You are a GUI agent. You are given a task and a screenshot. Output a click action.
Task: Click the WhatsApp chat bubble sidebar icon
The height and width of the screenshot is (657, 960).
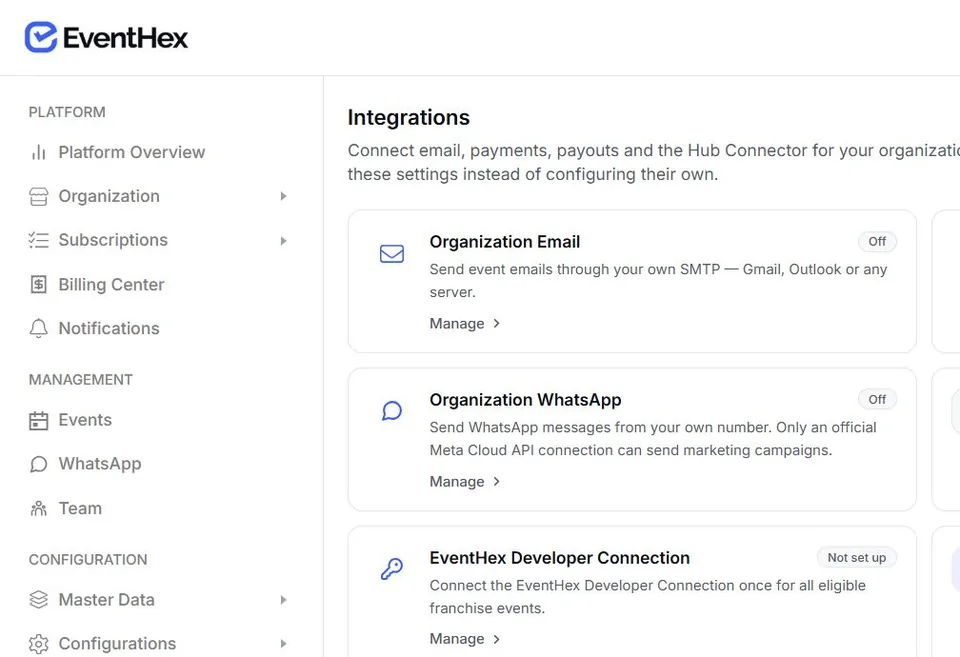tap(39, 464)
